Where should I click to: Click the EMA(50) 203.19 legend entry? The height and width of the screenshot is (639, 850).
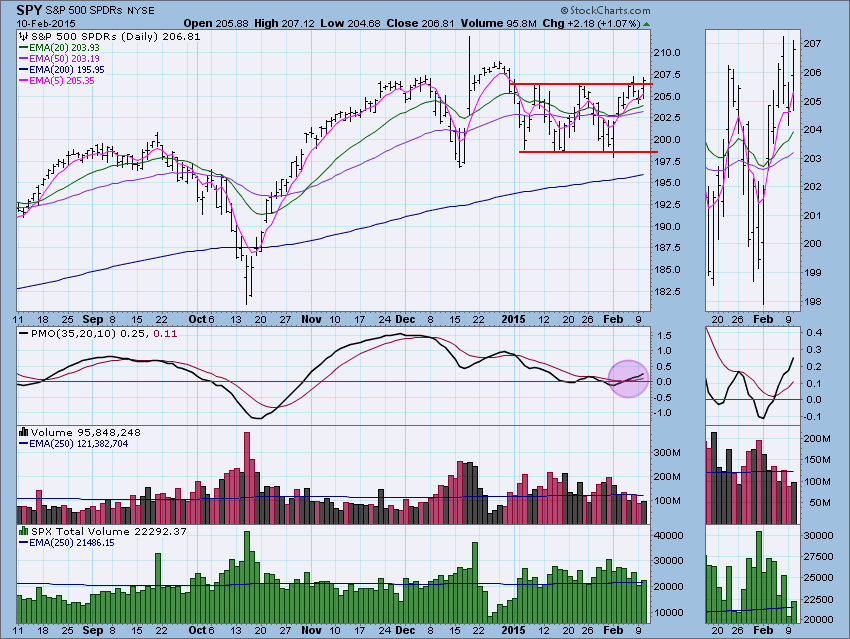click(59, 59)
